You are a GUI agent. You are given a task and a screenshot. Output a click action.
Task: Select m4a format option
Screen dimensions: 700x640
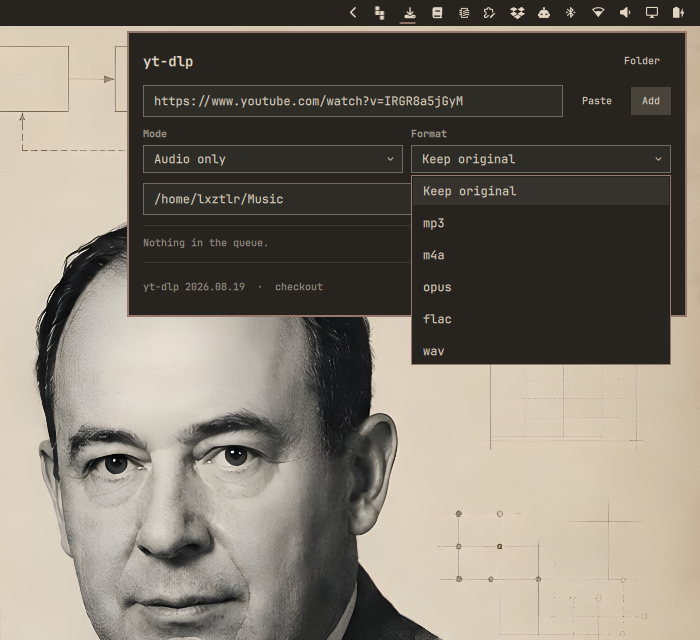pyautogui.click(x=541, y=255)
